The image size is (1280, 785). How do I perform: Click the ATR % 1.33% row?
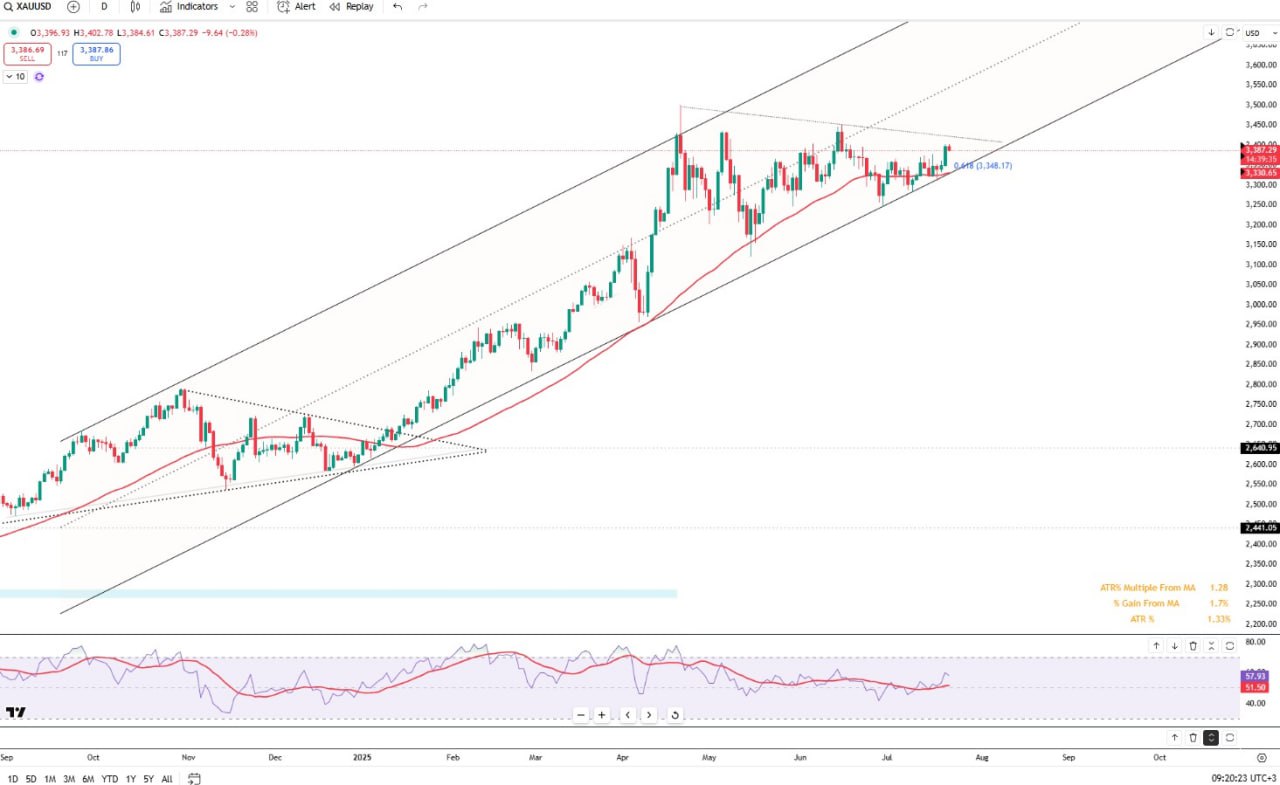[x=1181, y=619]
